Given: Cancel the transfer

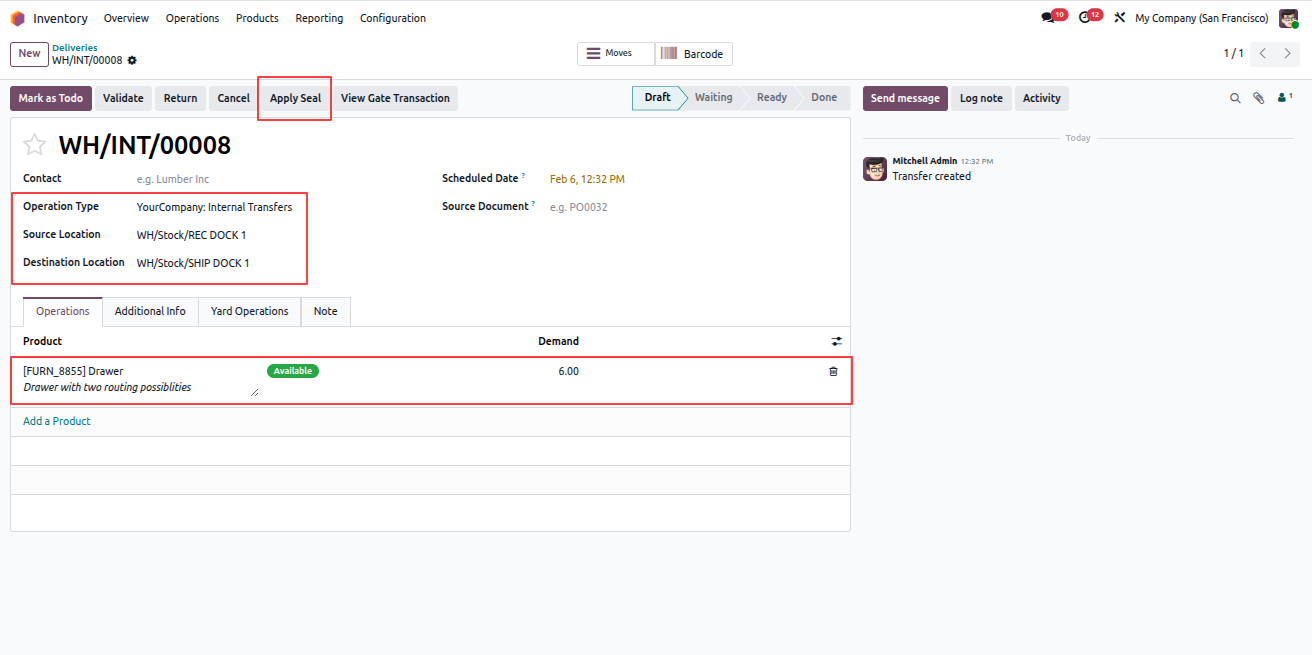Looking at the screenshot, I should tap(233, 98).
